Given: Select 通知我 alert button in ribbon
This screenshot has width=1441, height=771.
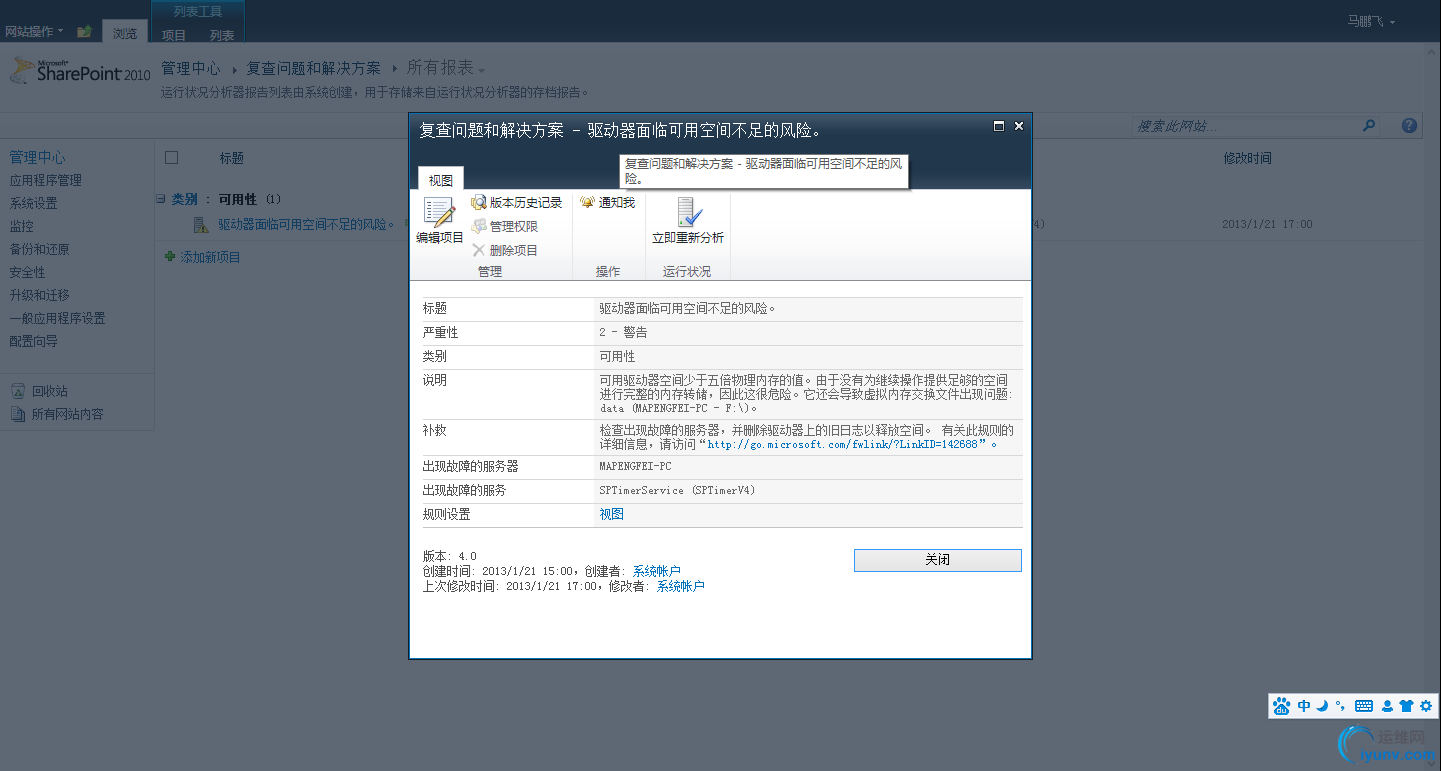Looking at the screenshot, I should (x=607, y=203).
